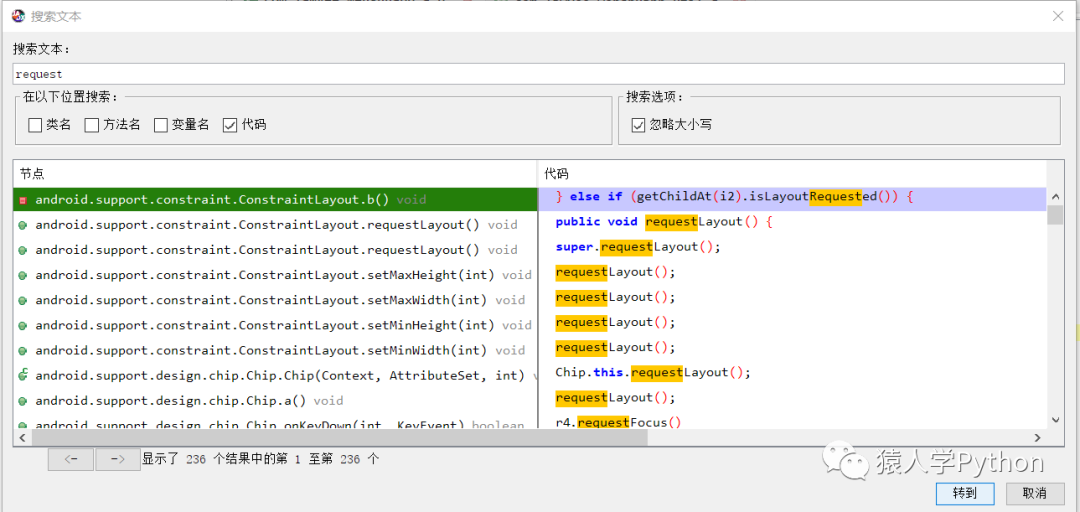Select Chip.a() void result row
Viewport: 1080px width, 512px height.
[x=276, y=401]
